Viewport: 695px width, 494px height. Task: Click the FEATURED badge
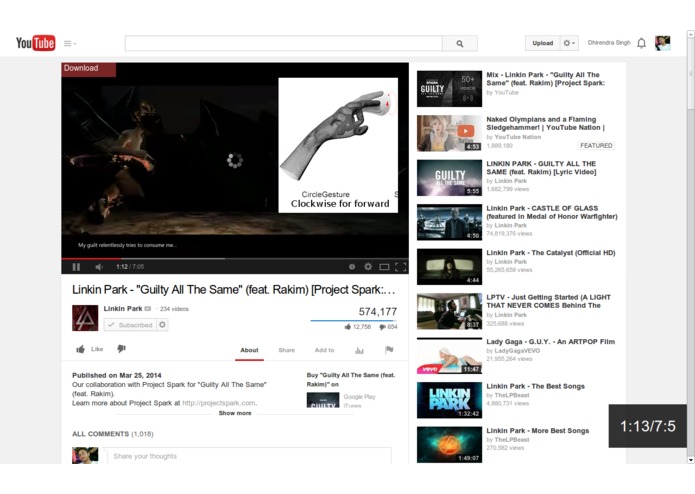(596, 145)
